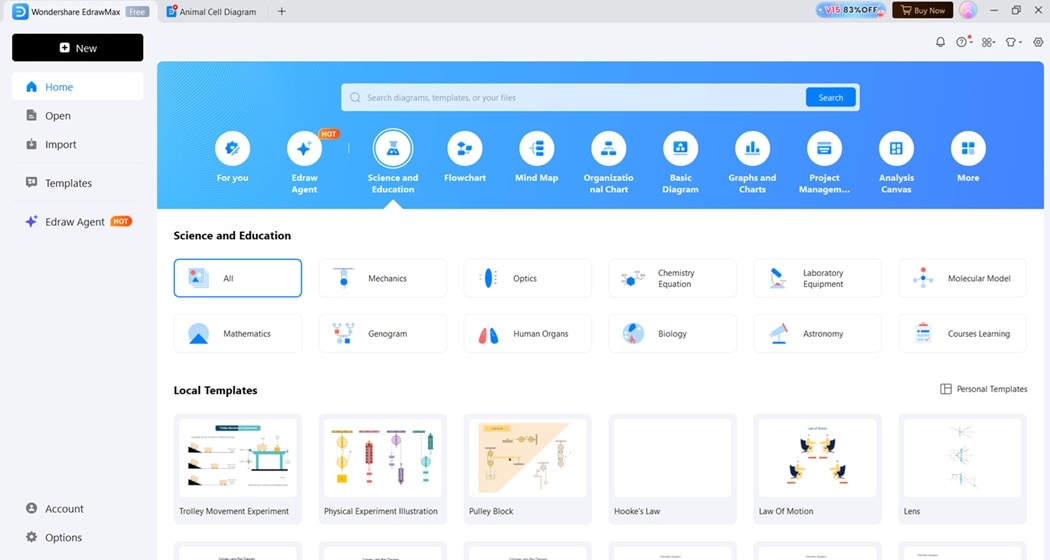Open the Lens template thumbnail
This screenshot has width=1050, height=560.
pyautogui.click(x=962, y=459)
